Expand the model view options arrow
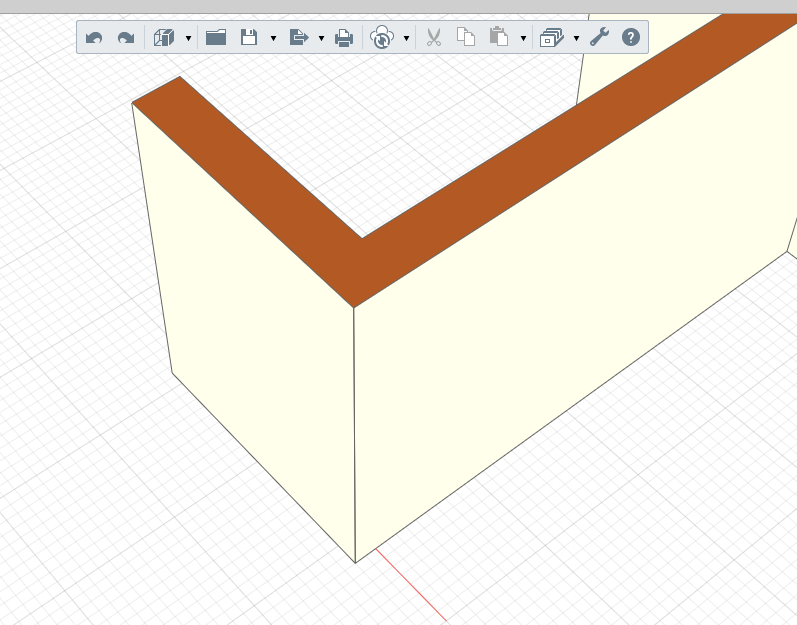Screen dimensions: 797x625 [189, 38]
